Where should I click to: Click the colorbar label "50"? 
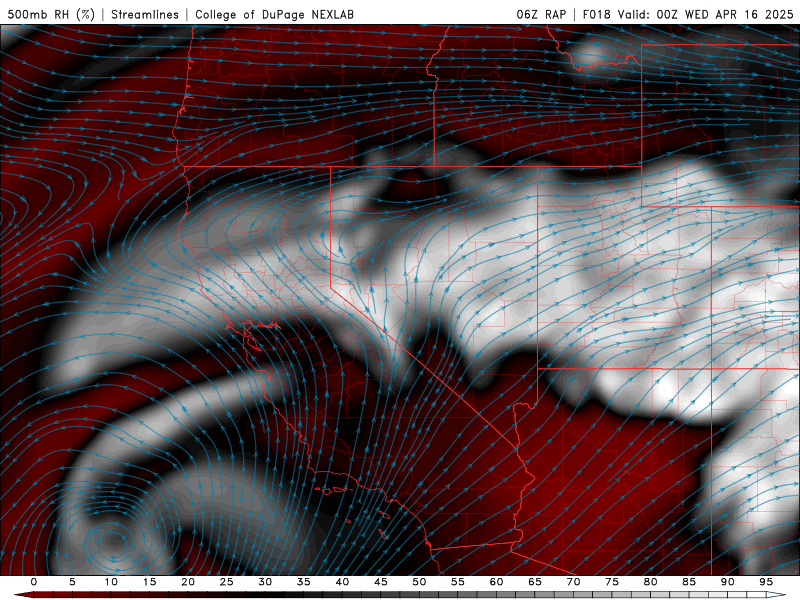pos(419,582)
